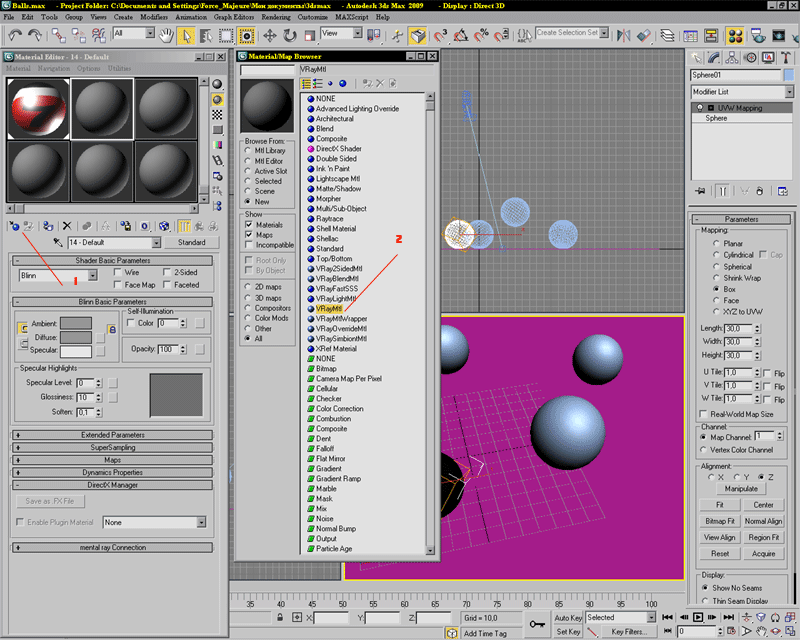Toggle the 3D Snaps icon
Image resolution: width=800 pixels, height=640 pixels.
pos(440,35)
